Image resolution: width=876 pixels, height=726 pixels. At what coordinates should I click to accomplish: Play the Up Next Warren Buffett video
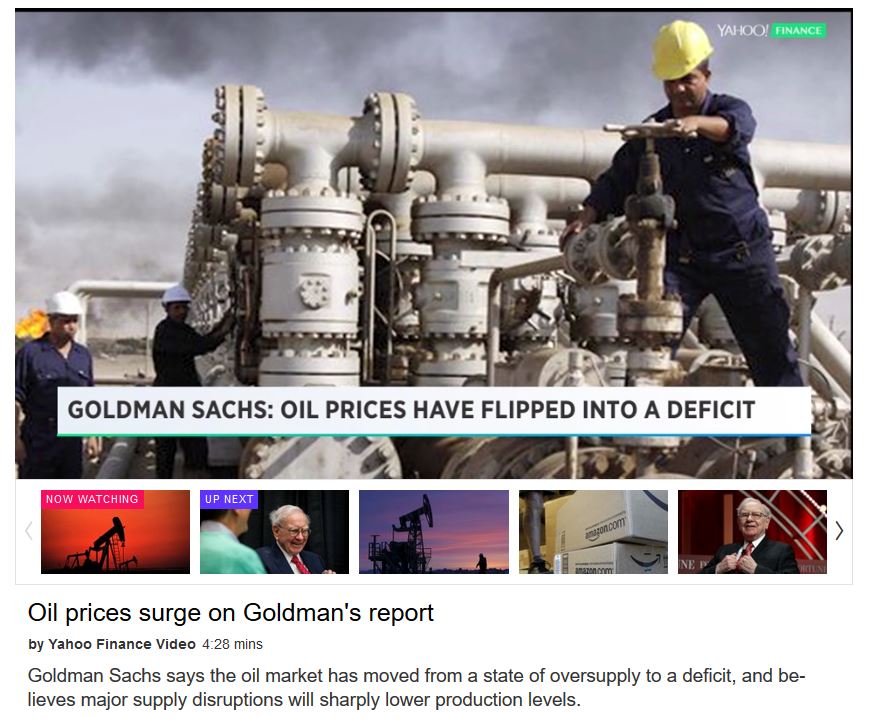pyautogui.click(x=274, y=532)
